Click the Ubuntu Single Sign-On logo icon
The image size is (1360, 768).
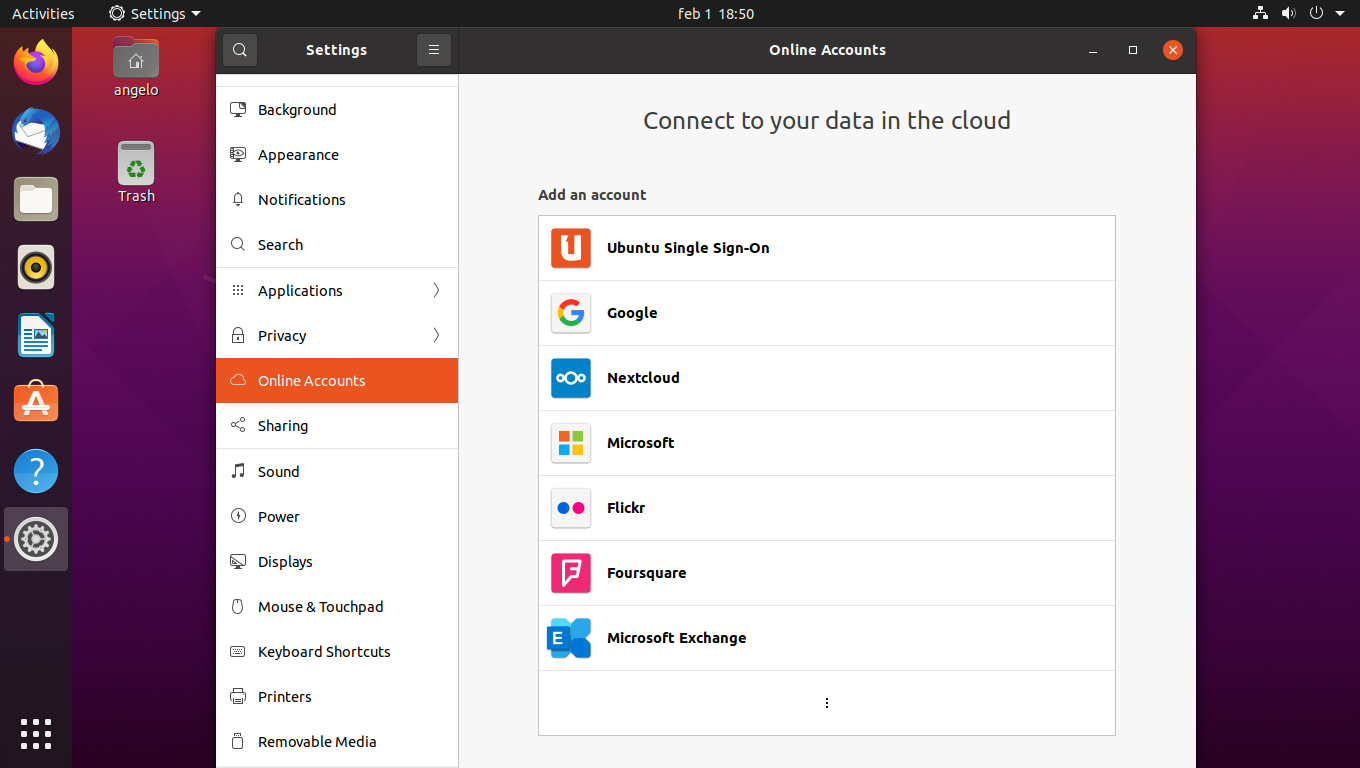point(571,248)
